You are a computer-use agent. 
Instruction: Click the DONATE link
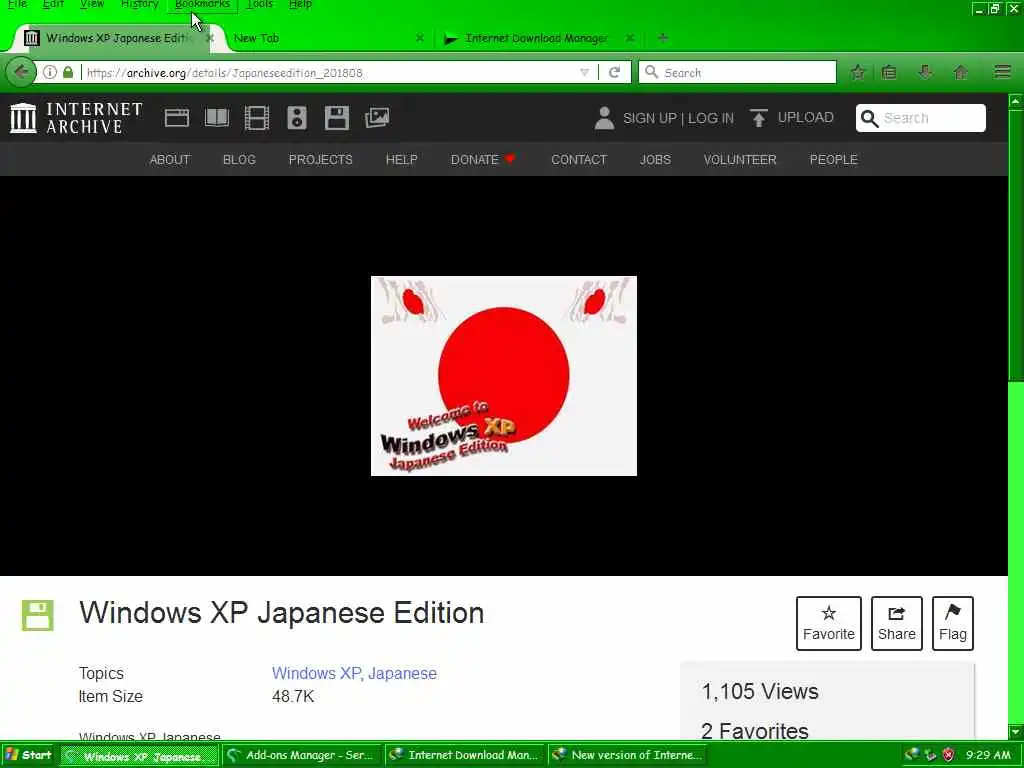tap(483, 159)
